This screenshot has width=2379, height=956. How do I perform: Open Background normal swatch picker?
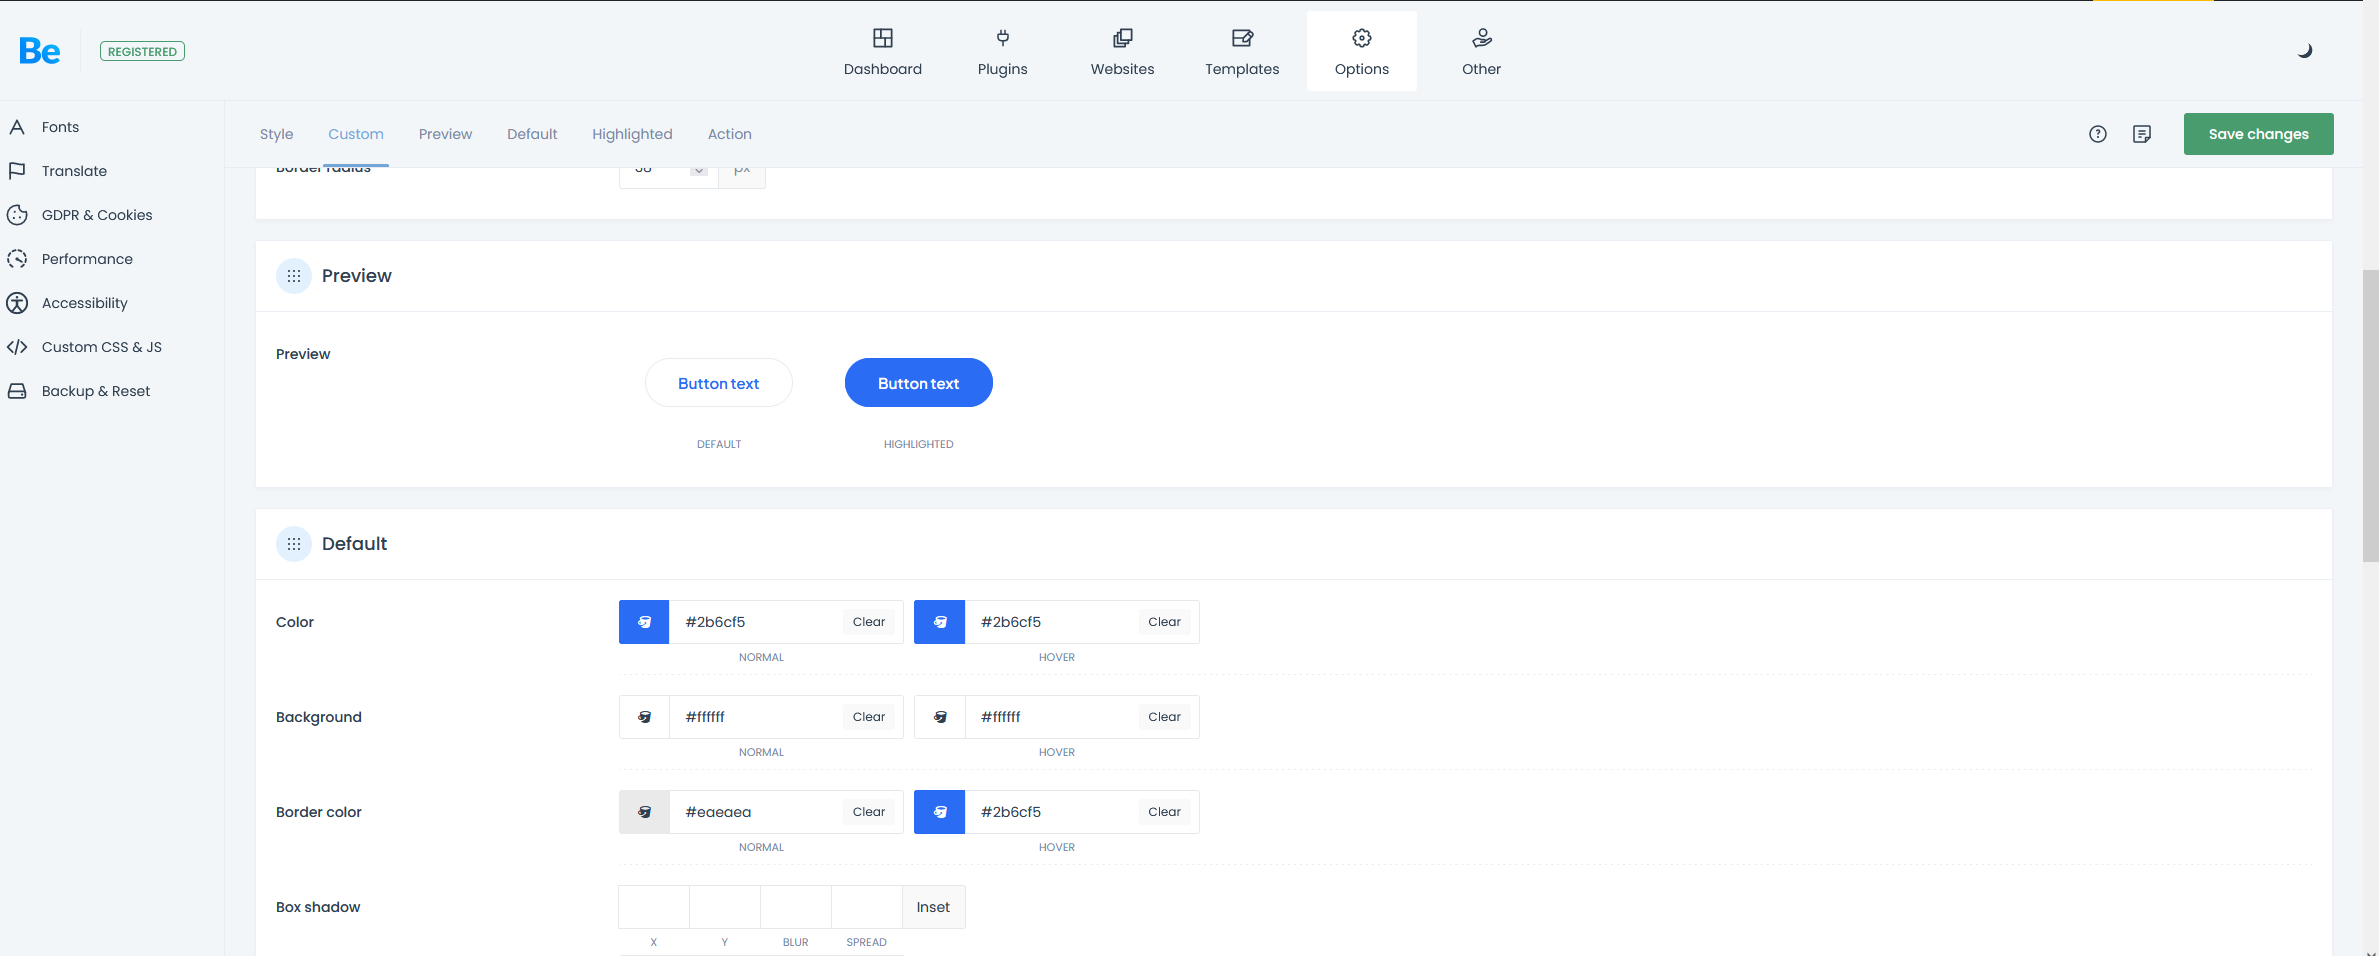click(x=644, y=717)
